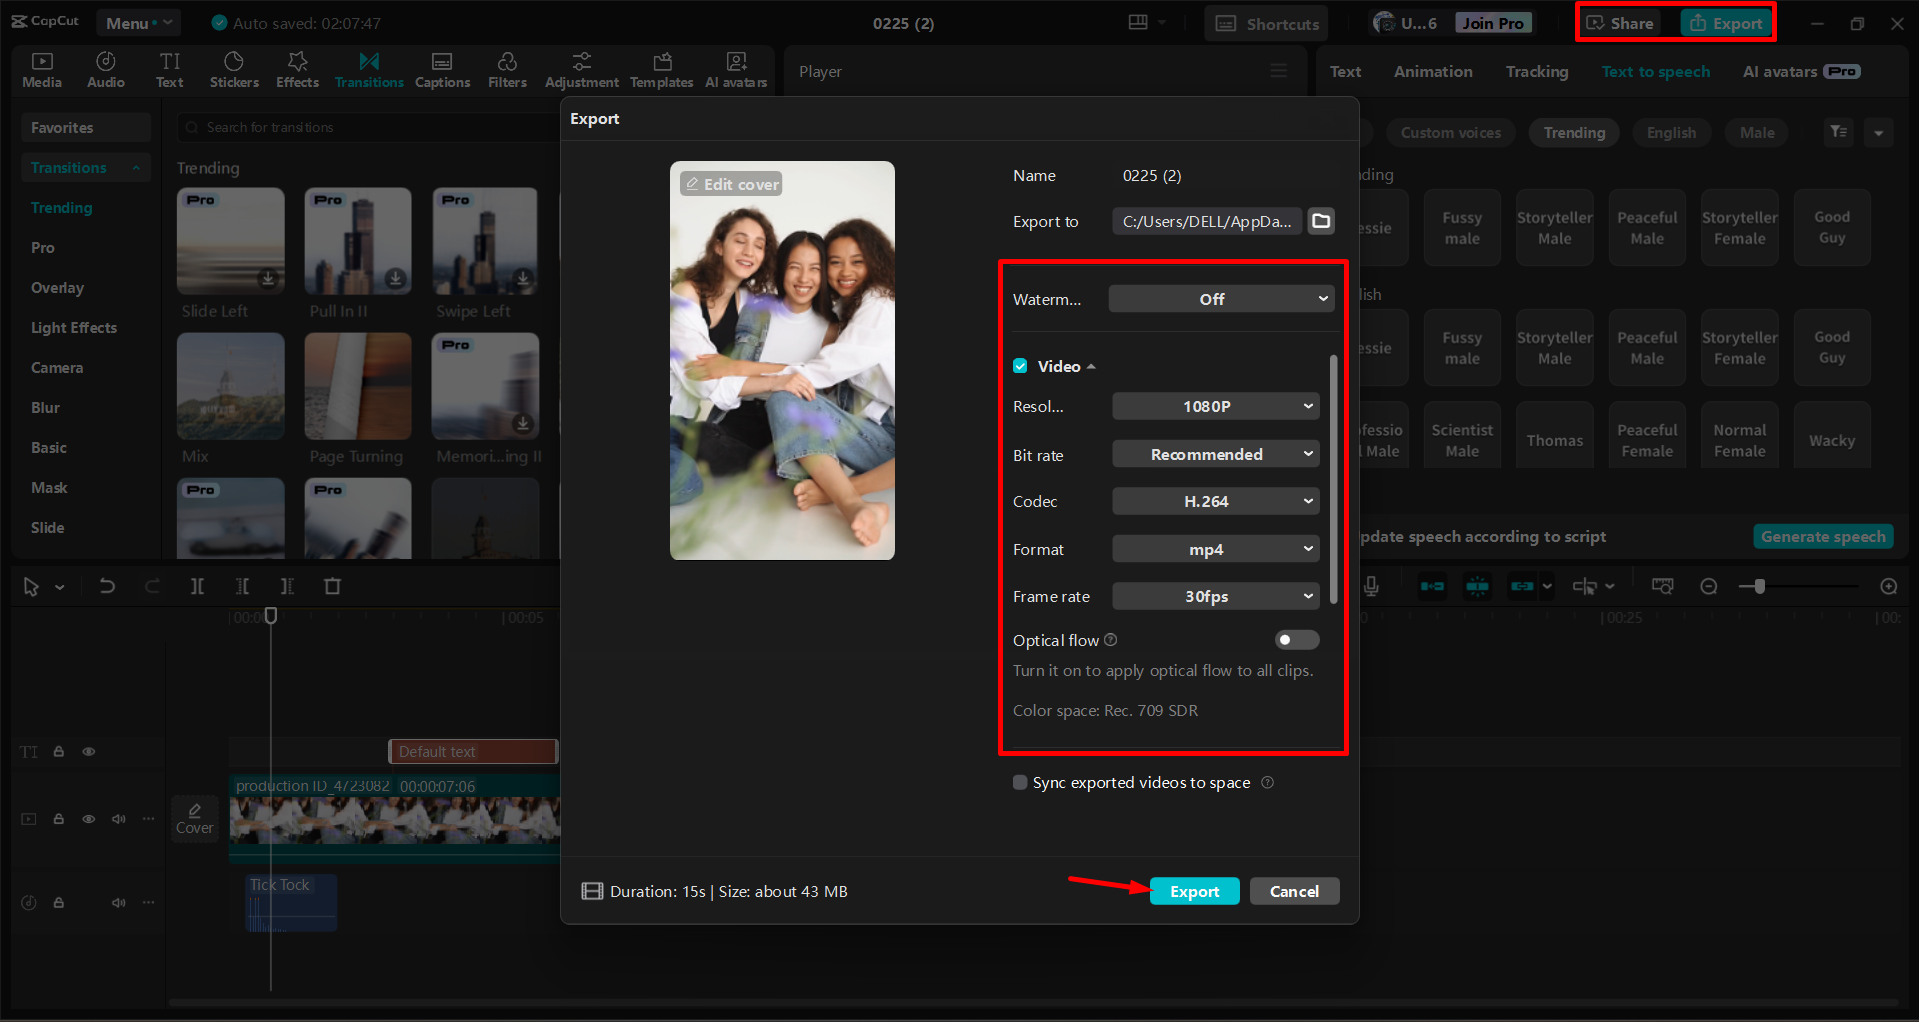Image resolution: width=1919 pixels, height=1022 pixels.
Task: Select the Delete icon in timeline toolbar
Action: click(332, 586)
